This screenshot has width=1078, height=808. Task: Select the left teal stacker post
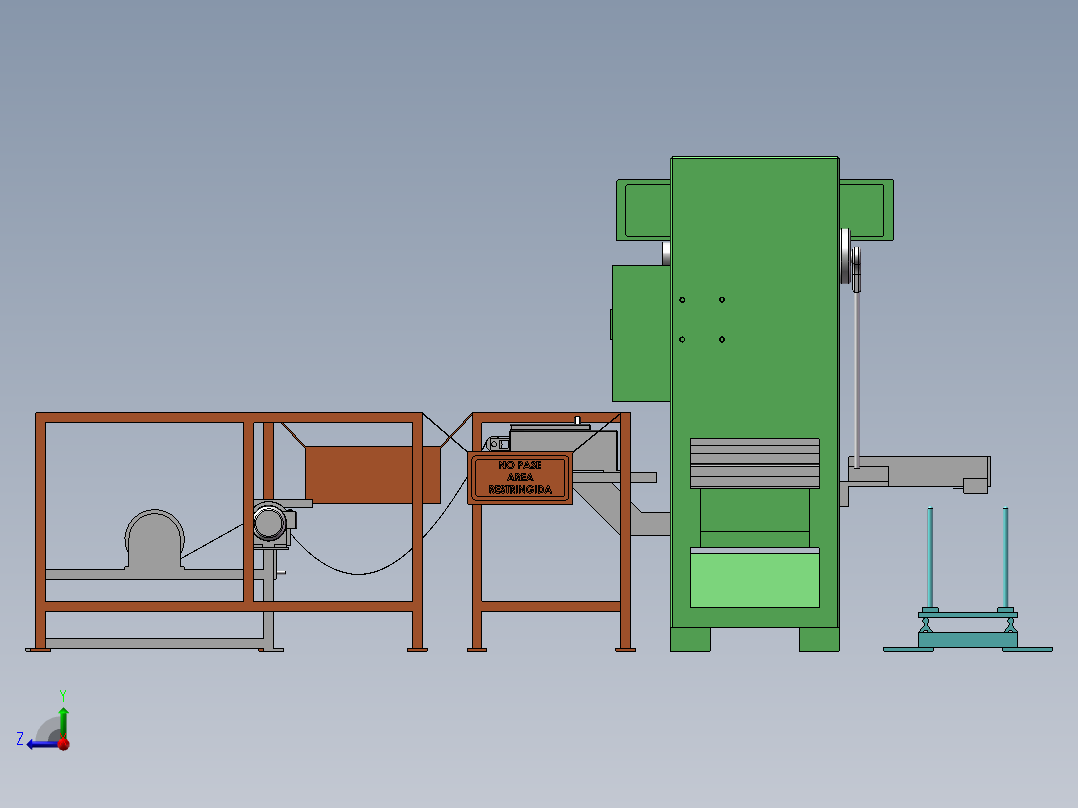pos(930,558)
